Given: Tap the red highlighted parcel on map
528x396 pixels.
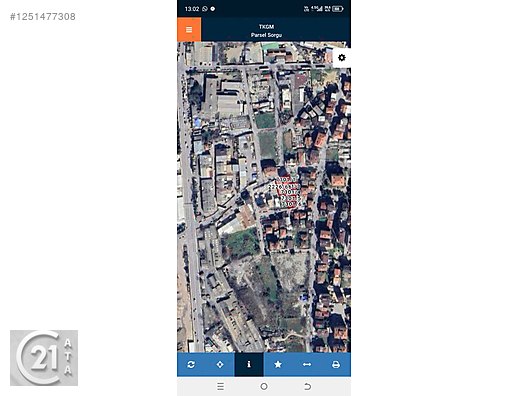Looking at the screenshot, I should [x=289, y=192].
